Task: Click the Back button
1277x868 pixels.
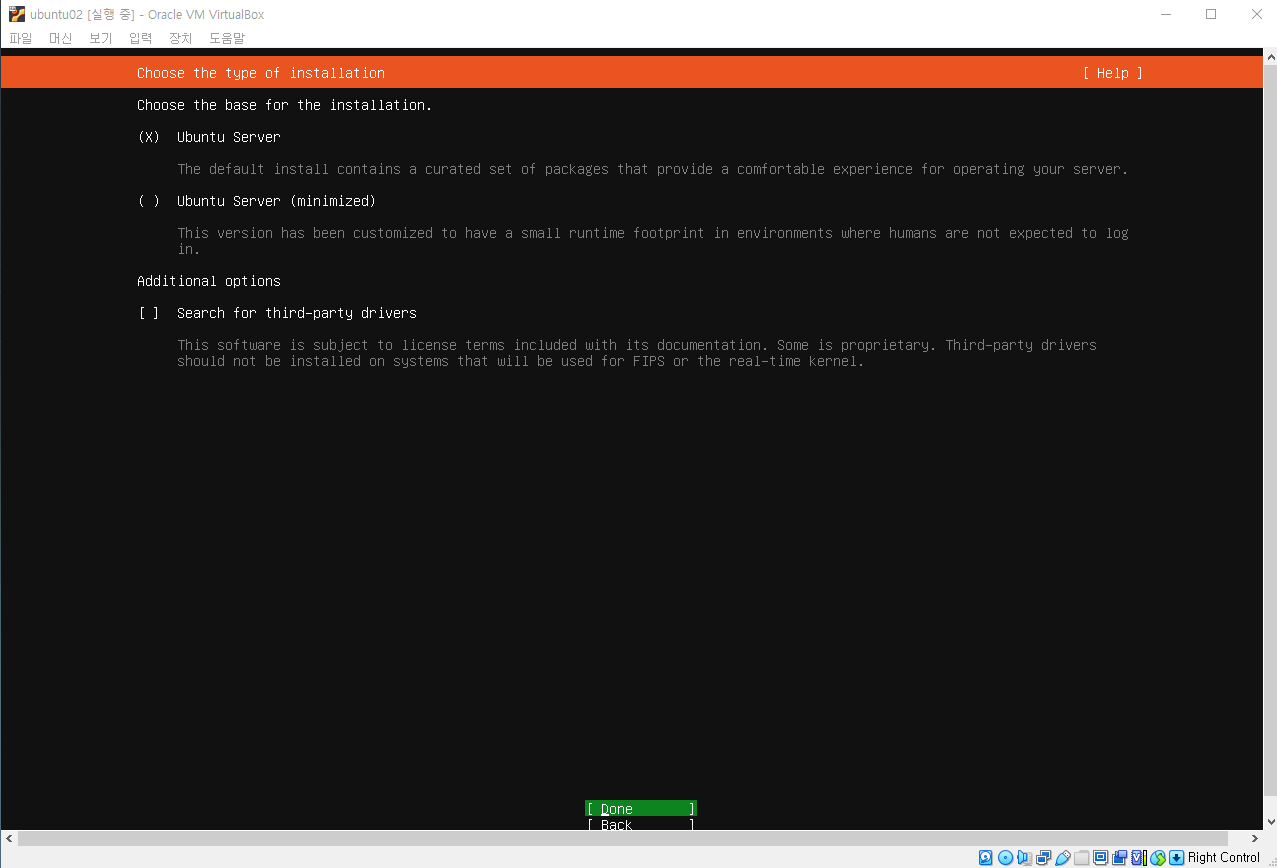Action: pos(641,824)
